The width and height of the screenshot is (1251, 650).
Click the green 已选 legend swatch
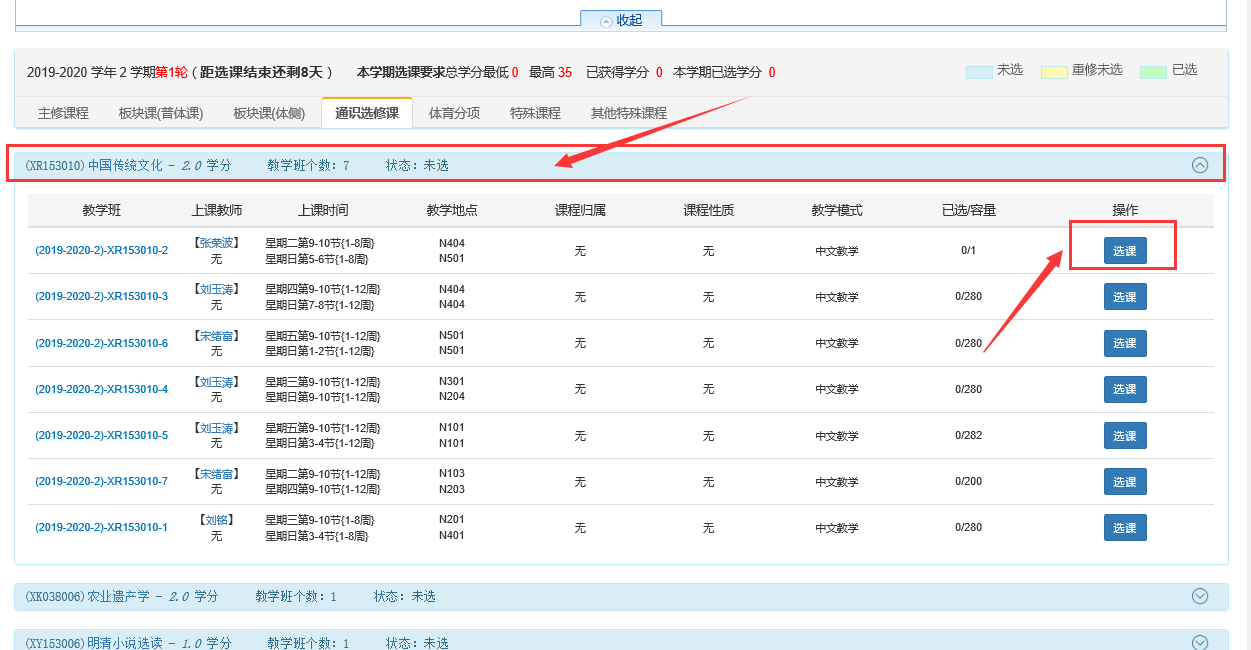click(1153, 72)
